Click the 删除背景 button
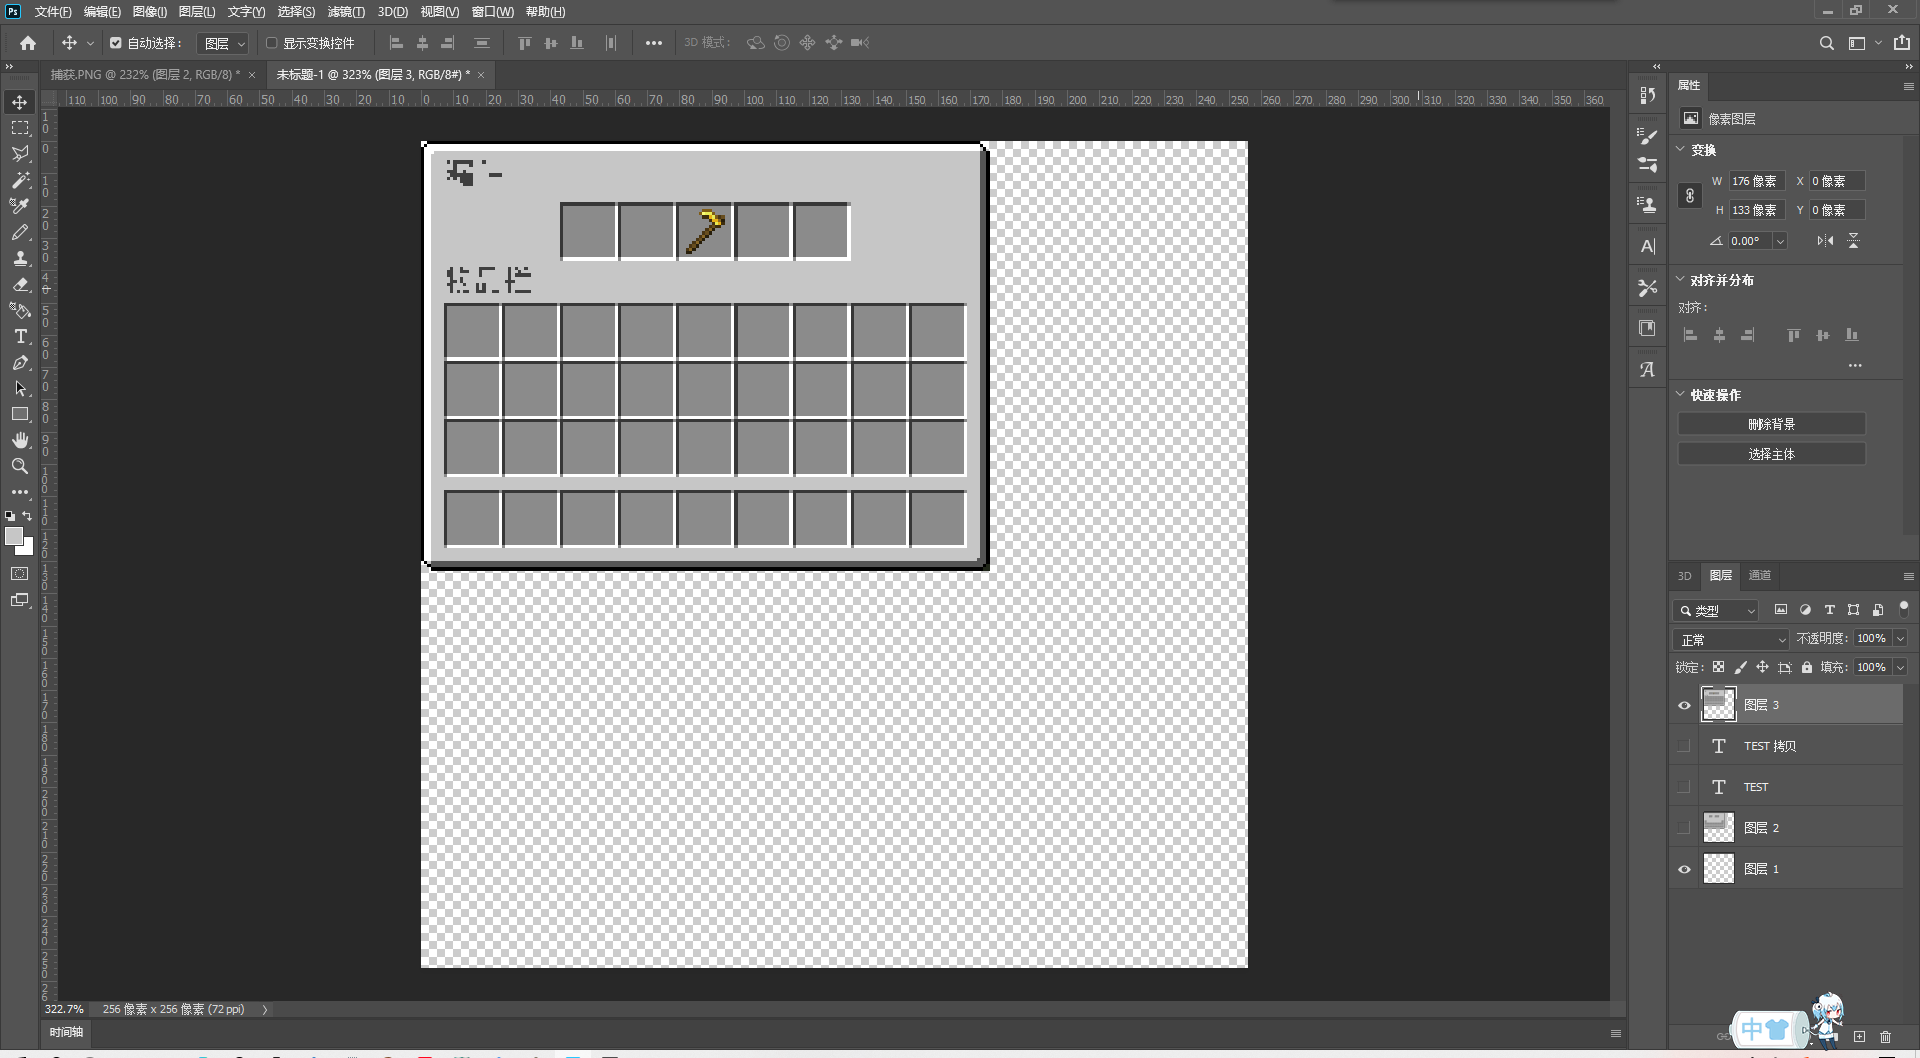The width and height of the screenshot is (1920, 1058). (1771, 424)
